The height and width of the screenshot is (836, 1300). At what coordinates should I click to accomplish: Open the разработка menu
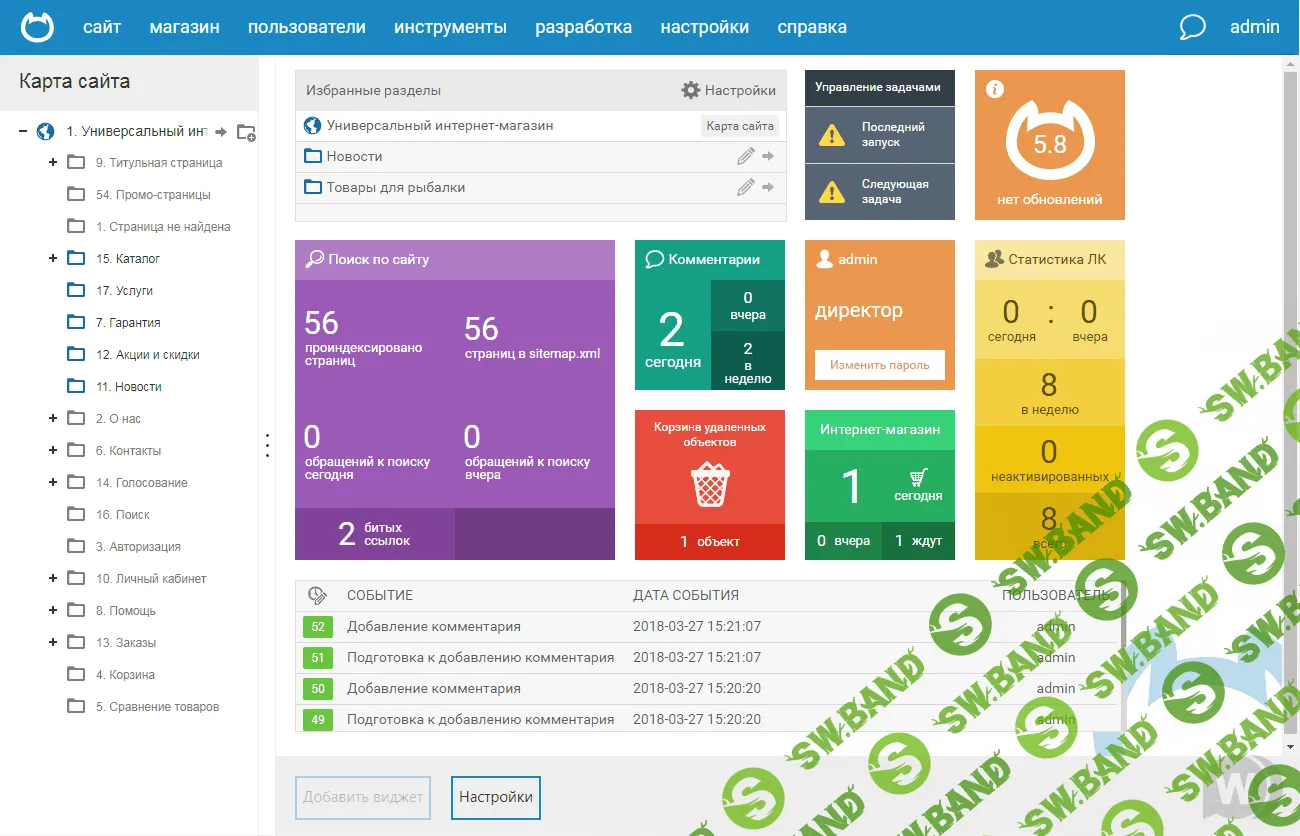(583, 27)
